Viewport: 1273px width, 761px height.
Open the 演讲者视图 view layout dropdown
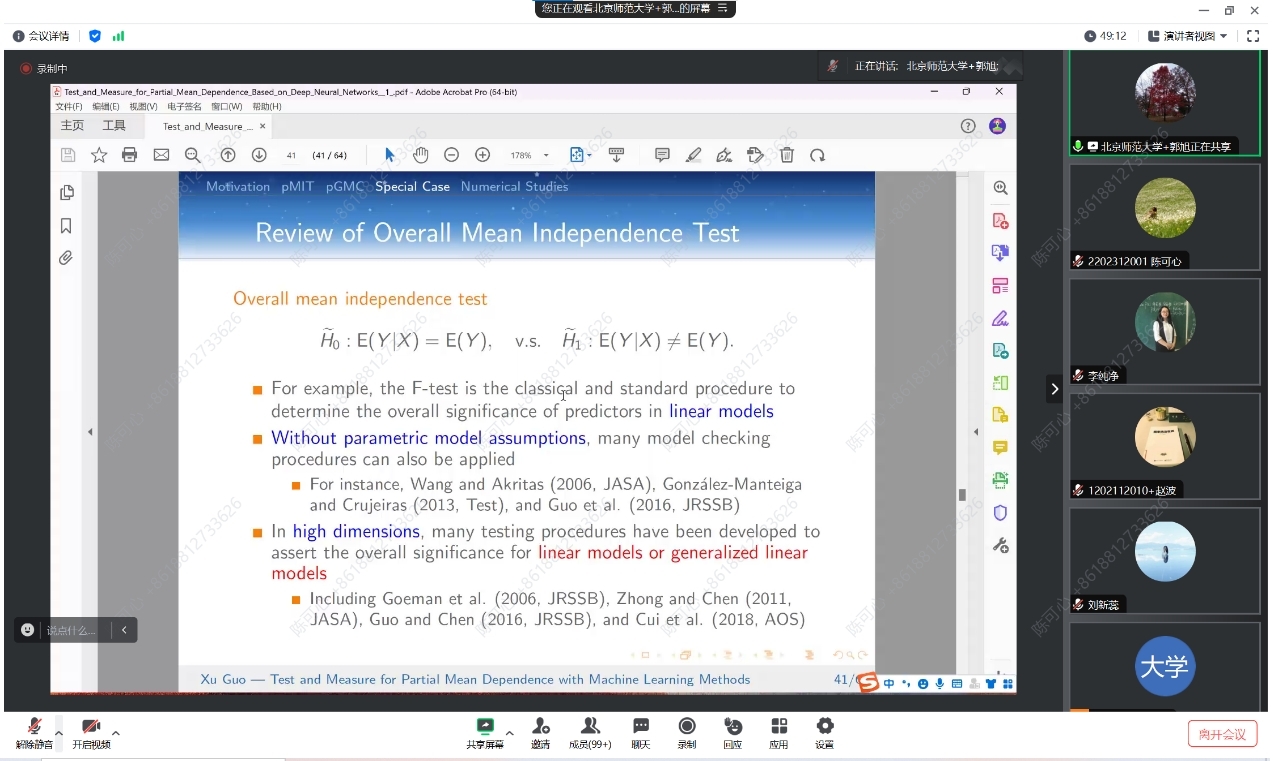[x=1188, y=36]
